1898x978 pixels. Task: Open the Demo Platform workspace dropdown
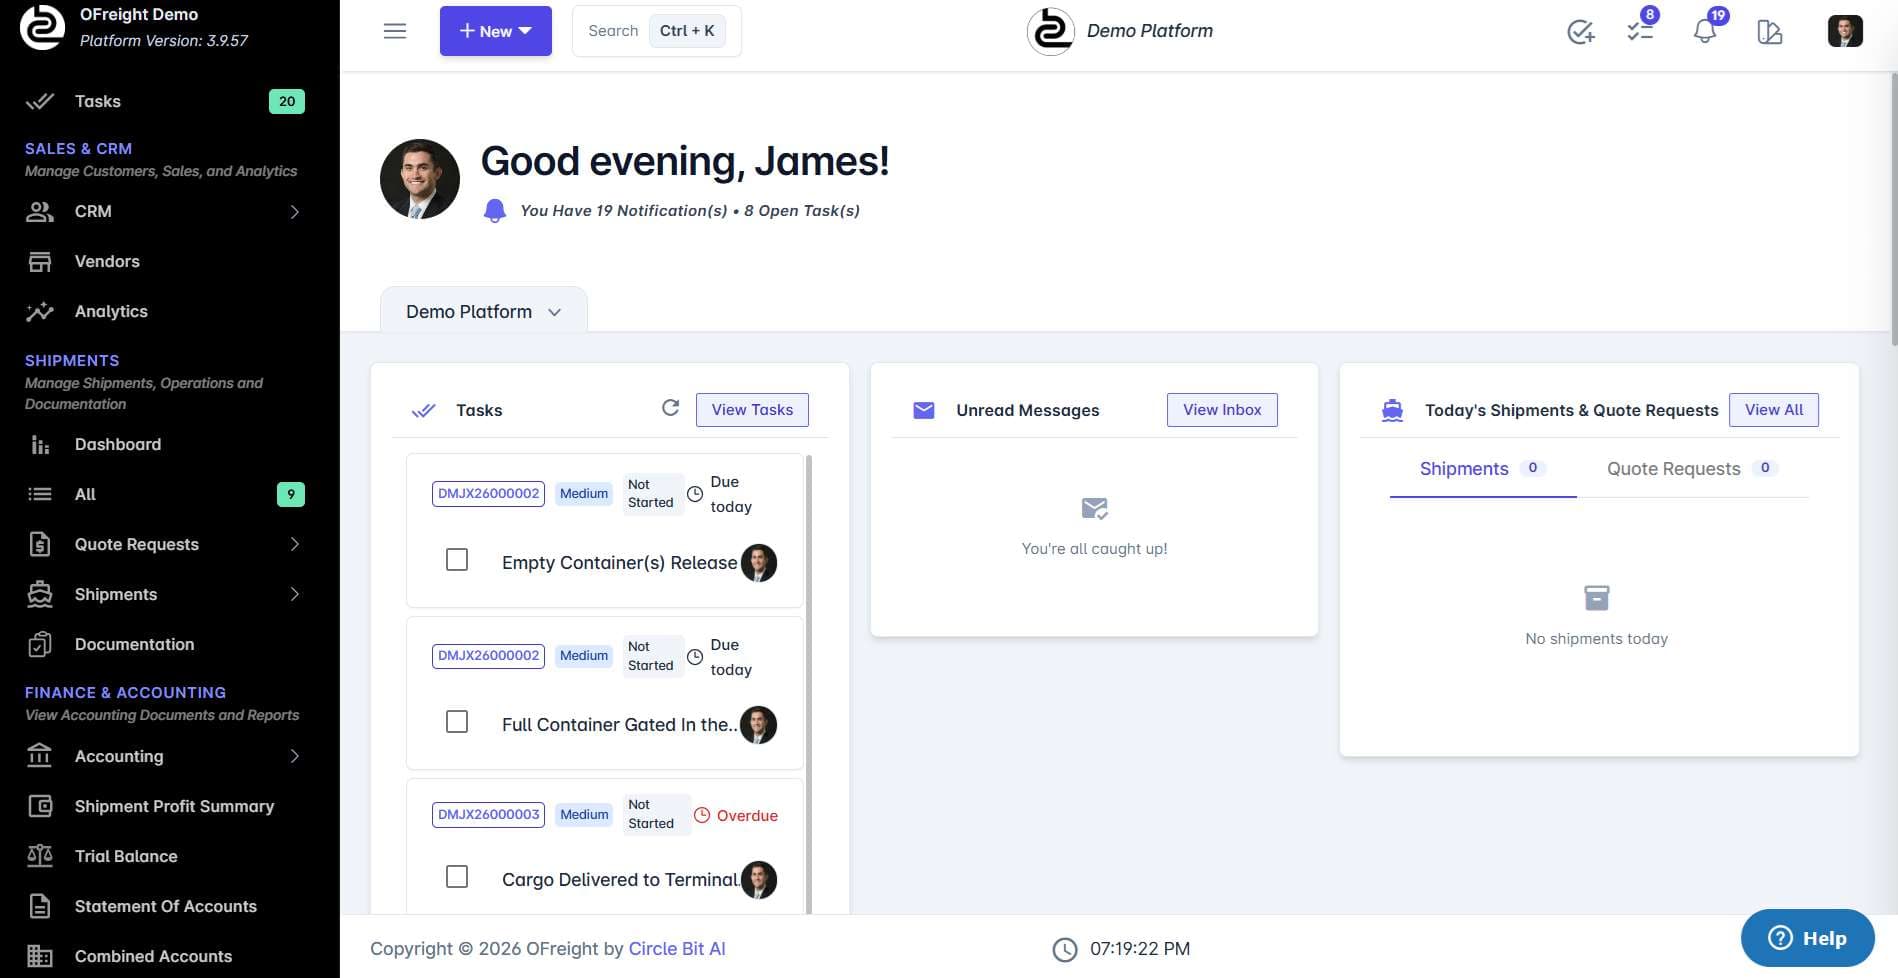point(483,311)
